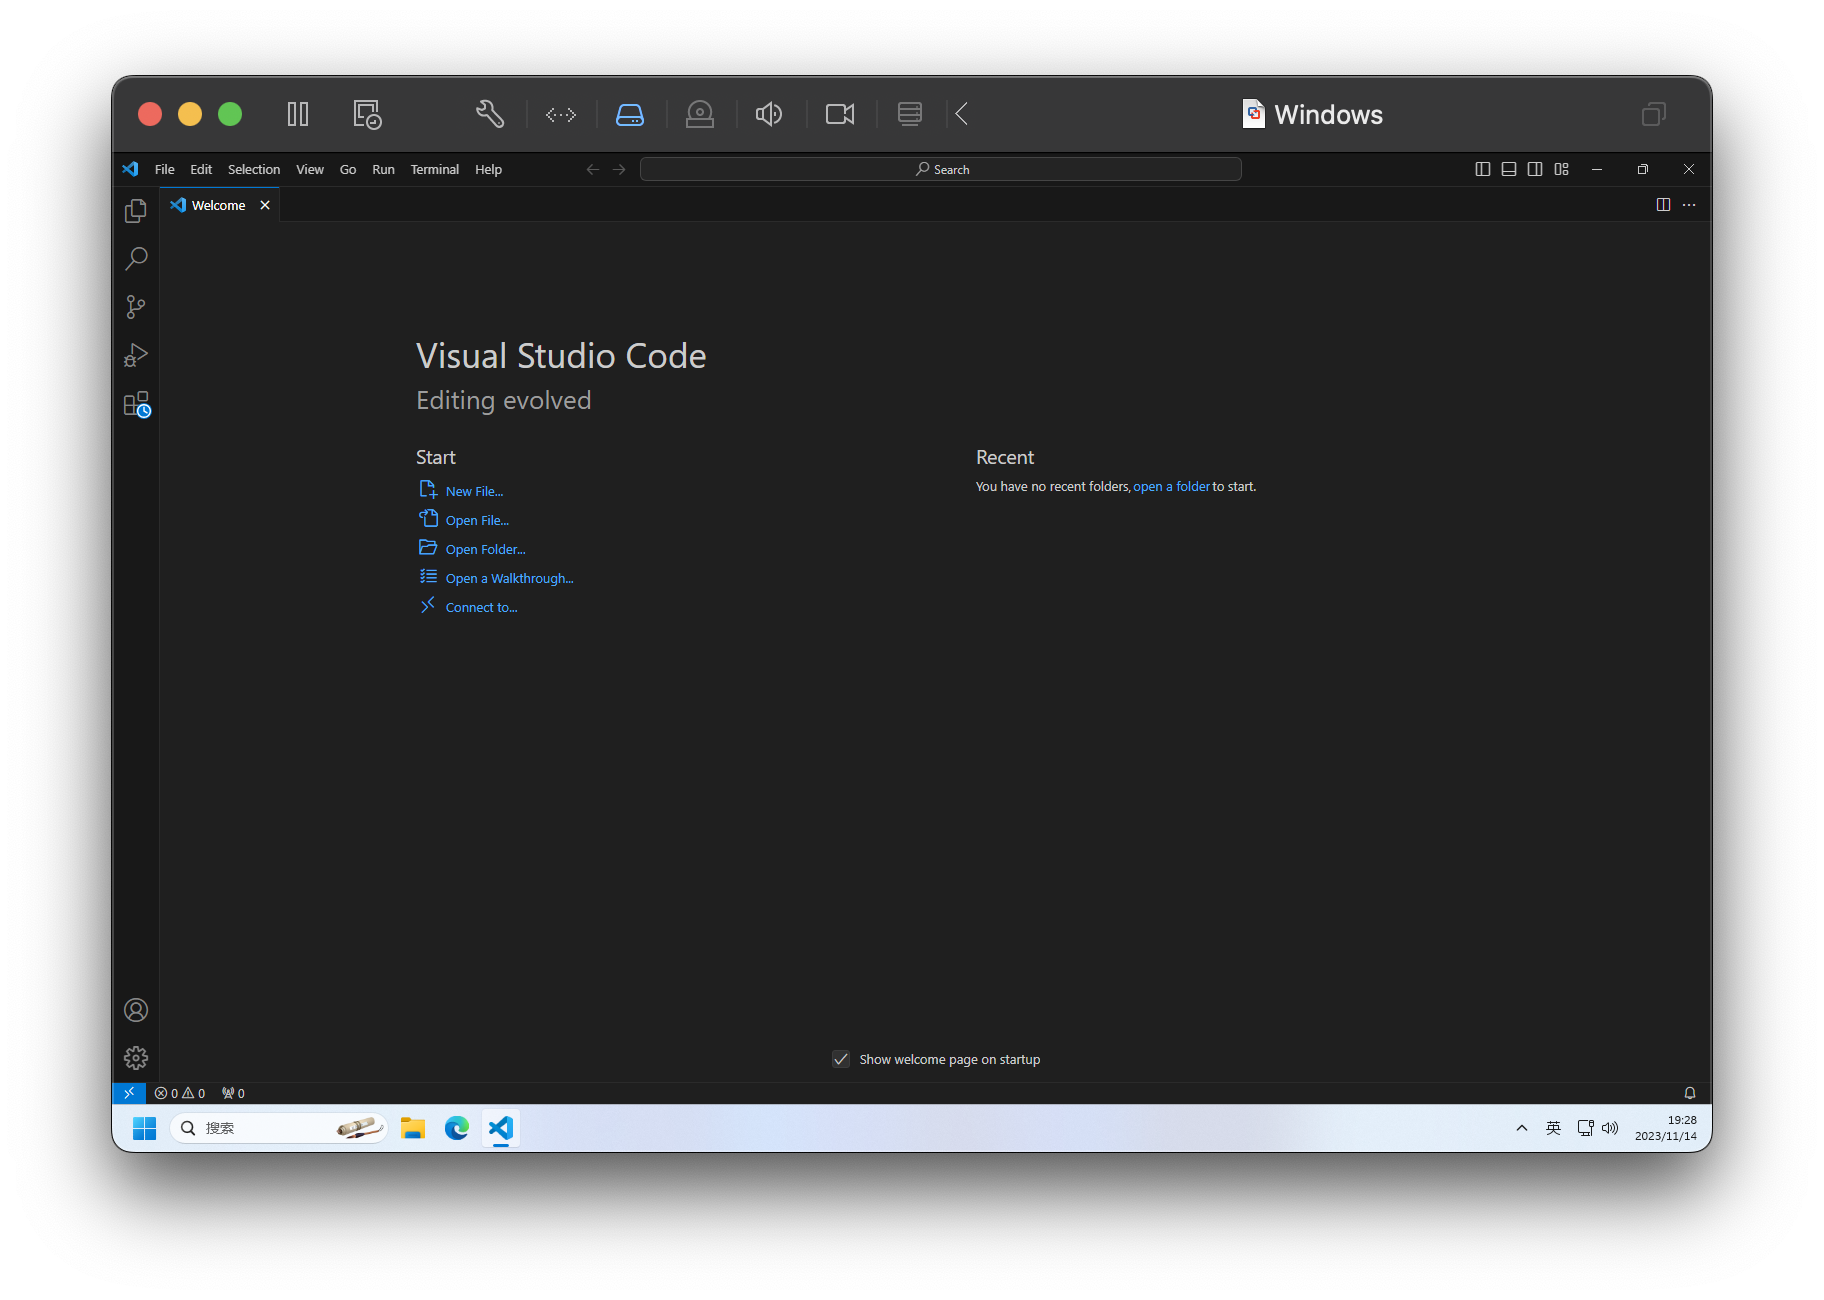Open the Go menu

[x=348, y=169]
